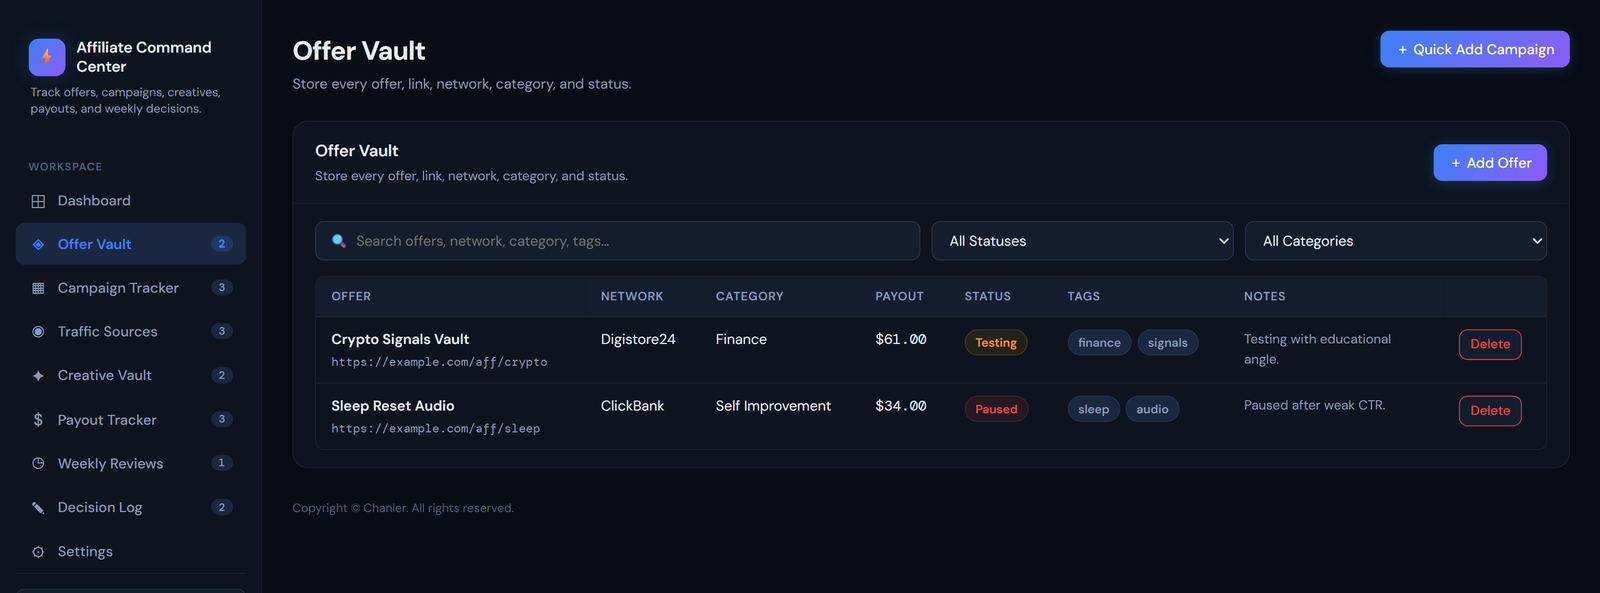Viewport: 1600px width, 593px height.
Task: Open Settings in sidebar
Action: [131, 552]
